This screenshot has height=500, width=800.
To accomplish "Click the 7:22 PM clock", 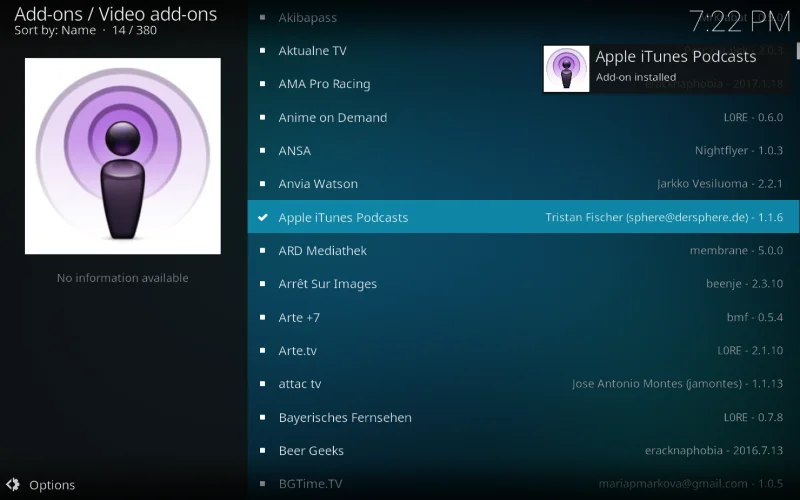I will point(739,21).
